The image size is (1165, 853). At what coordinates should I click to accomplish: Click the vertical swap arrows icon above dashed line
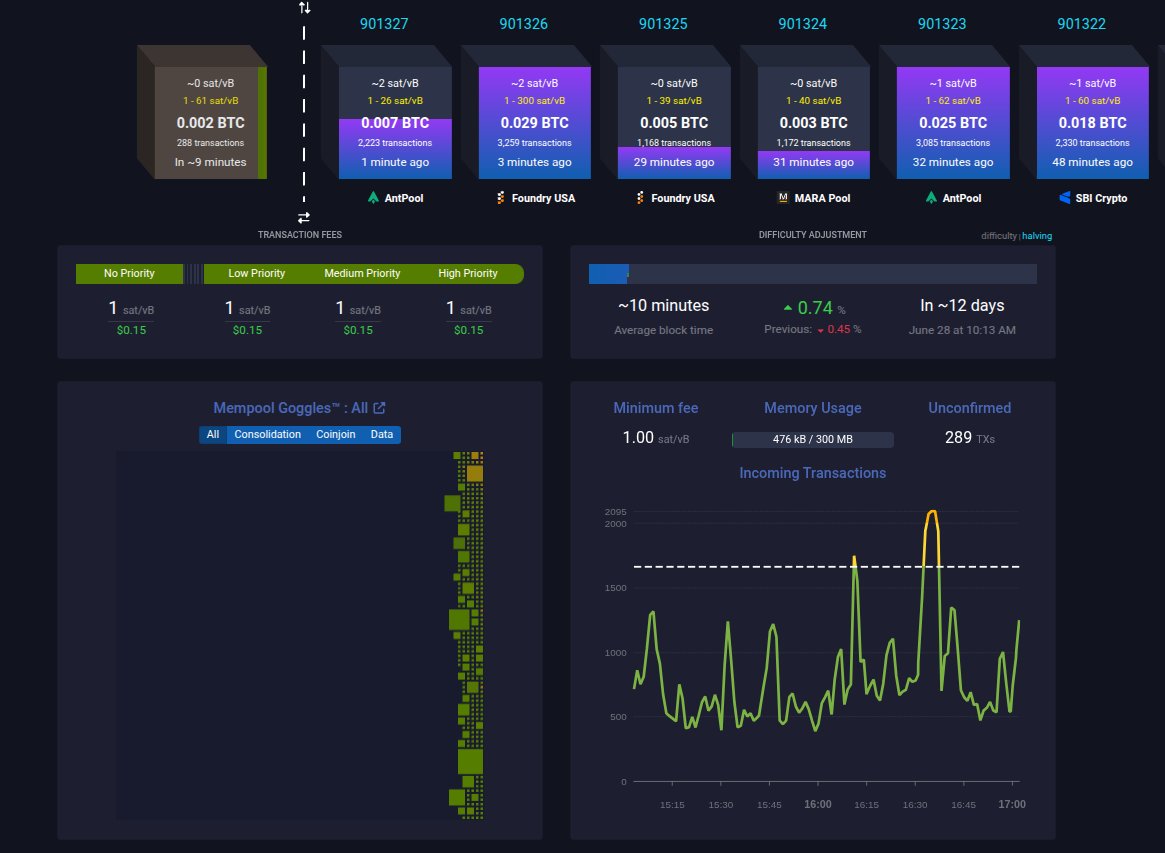(305, 7)
